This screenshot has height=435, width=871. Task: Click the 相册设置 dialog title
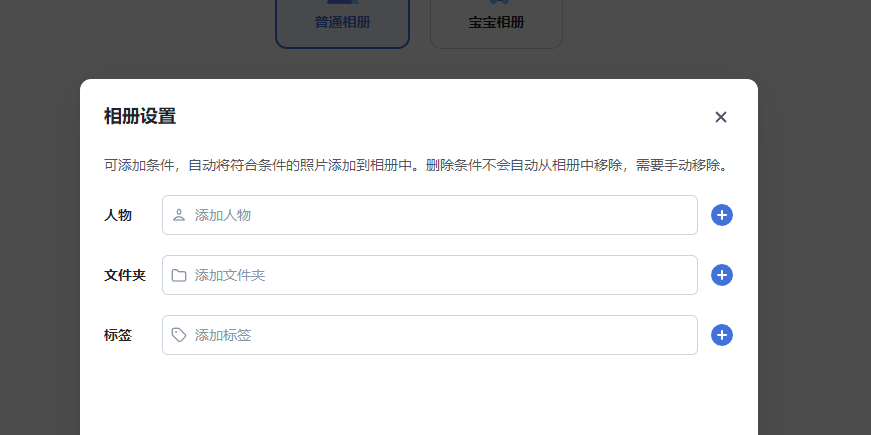(140, 116)
